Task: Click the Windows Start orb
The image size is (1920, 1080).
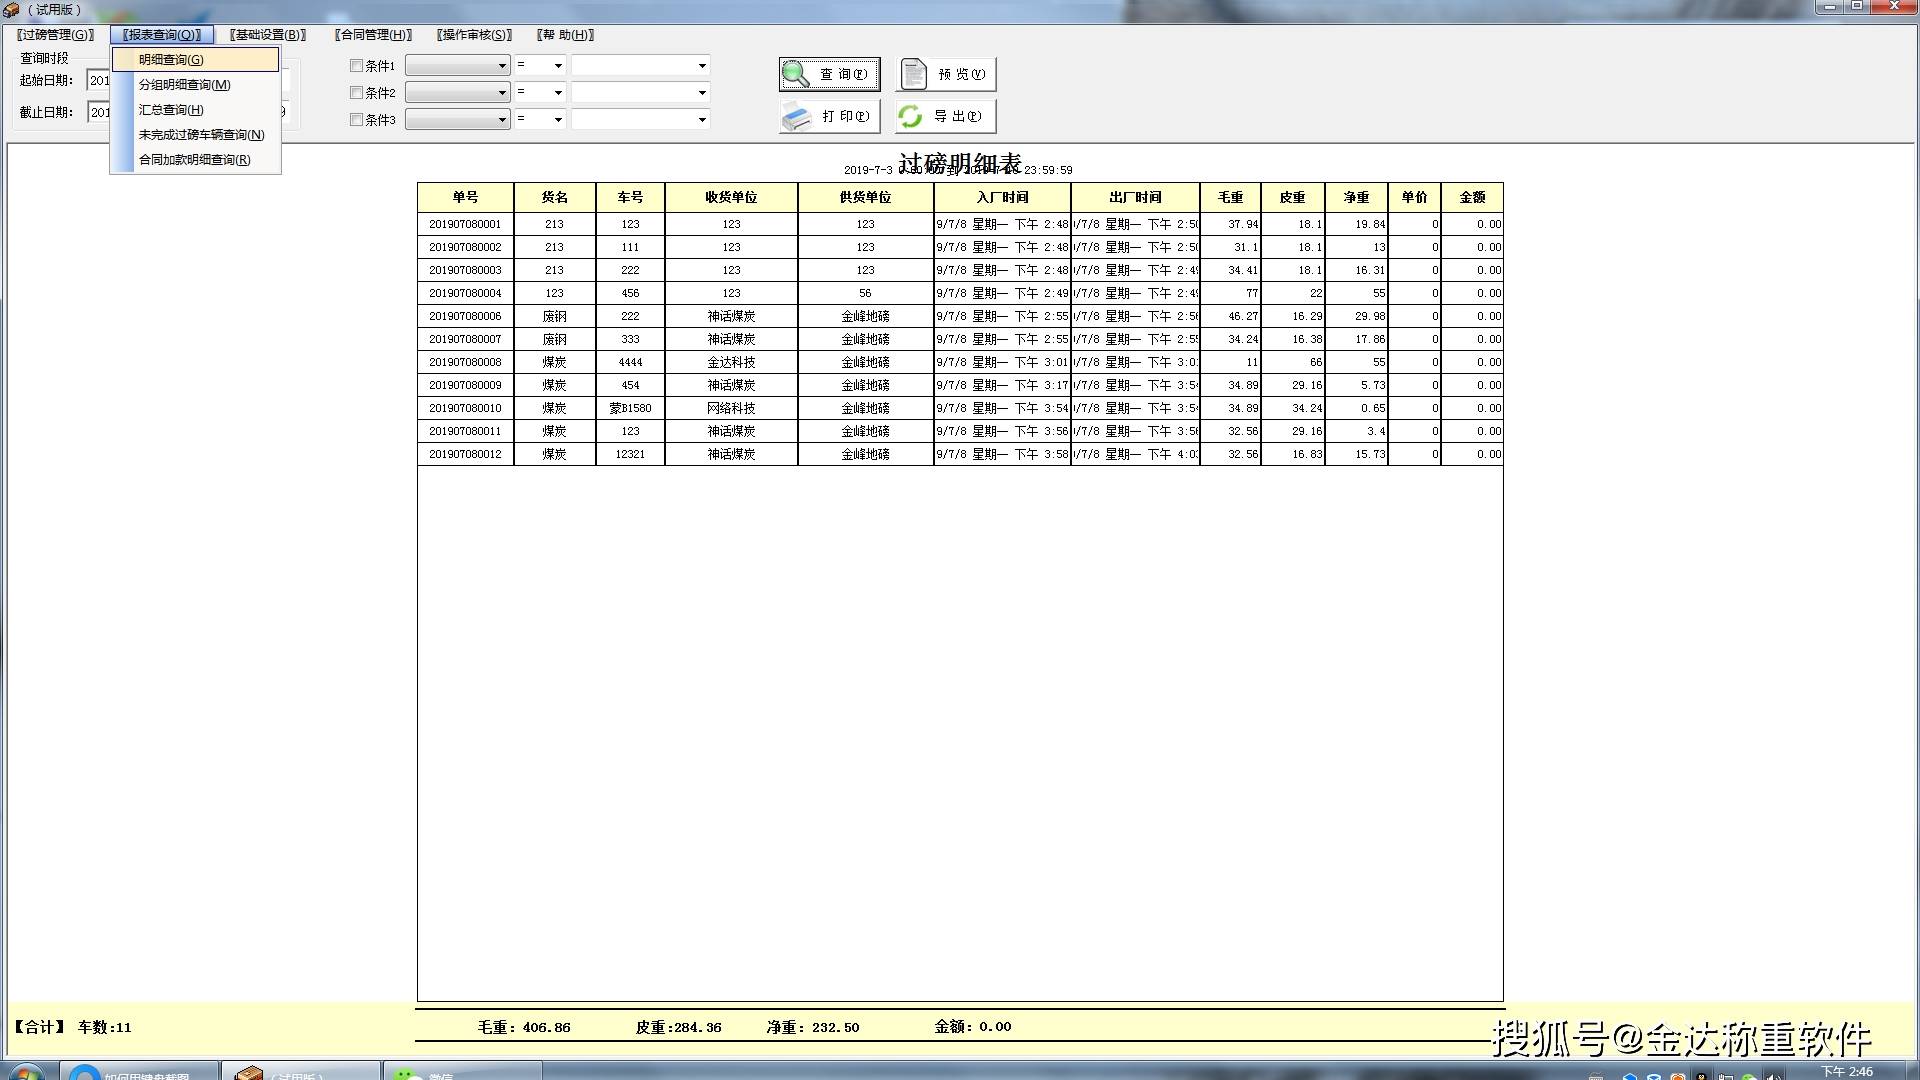Action: coord(24,1073)
